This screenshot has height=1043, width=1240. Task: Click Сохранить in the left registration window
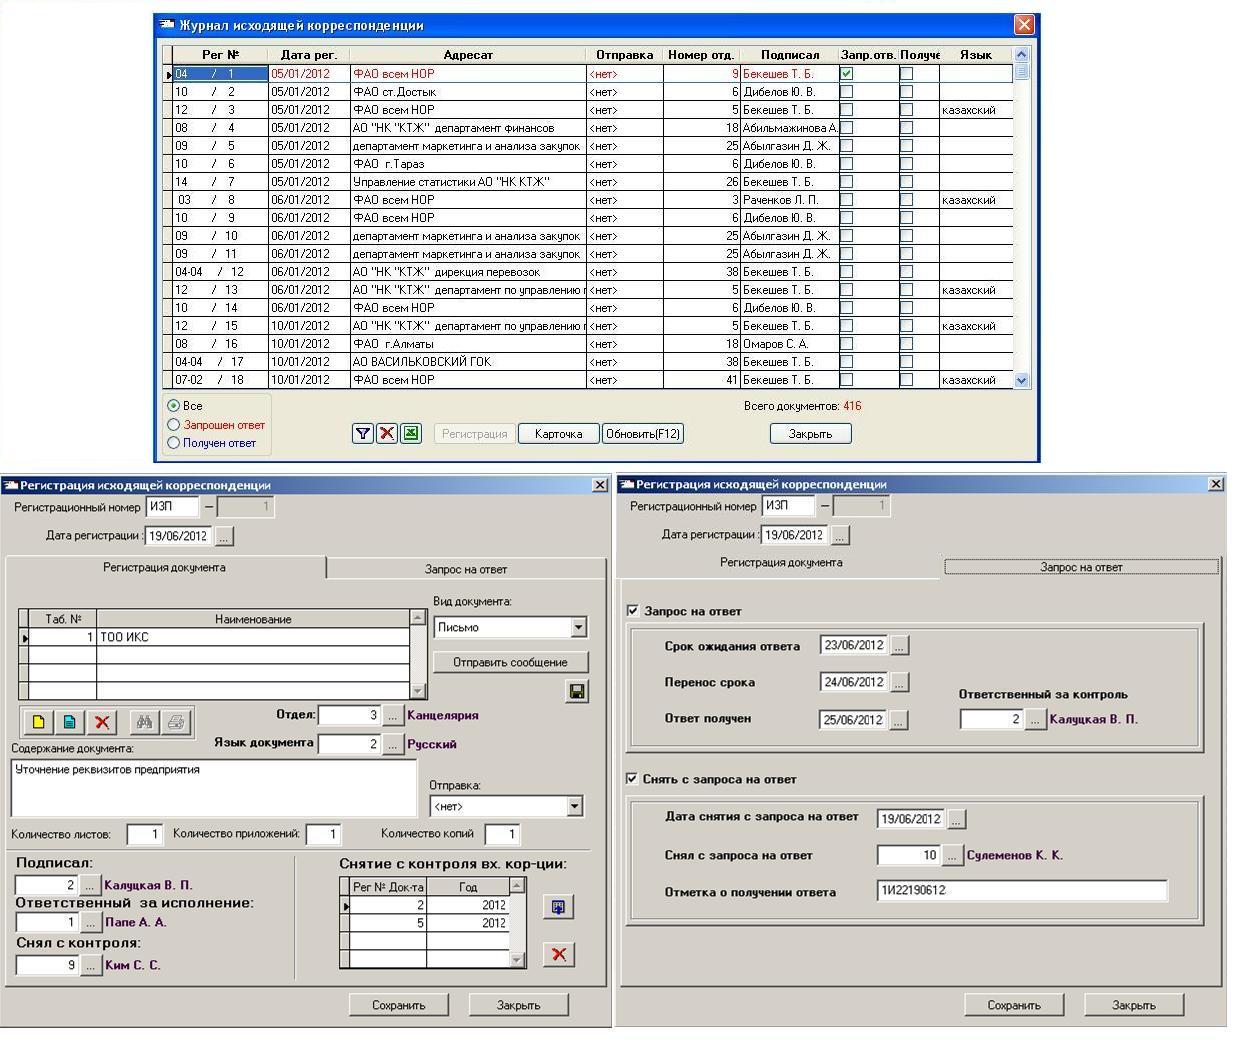(x=399, y=1005)
